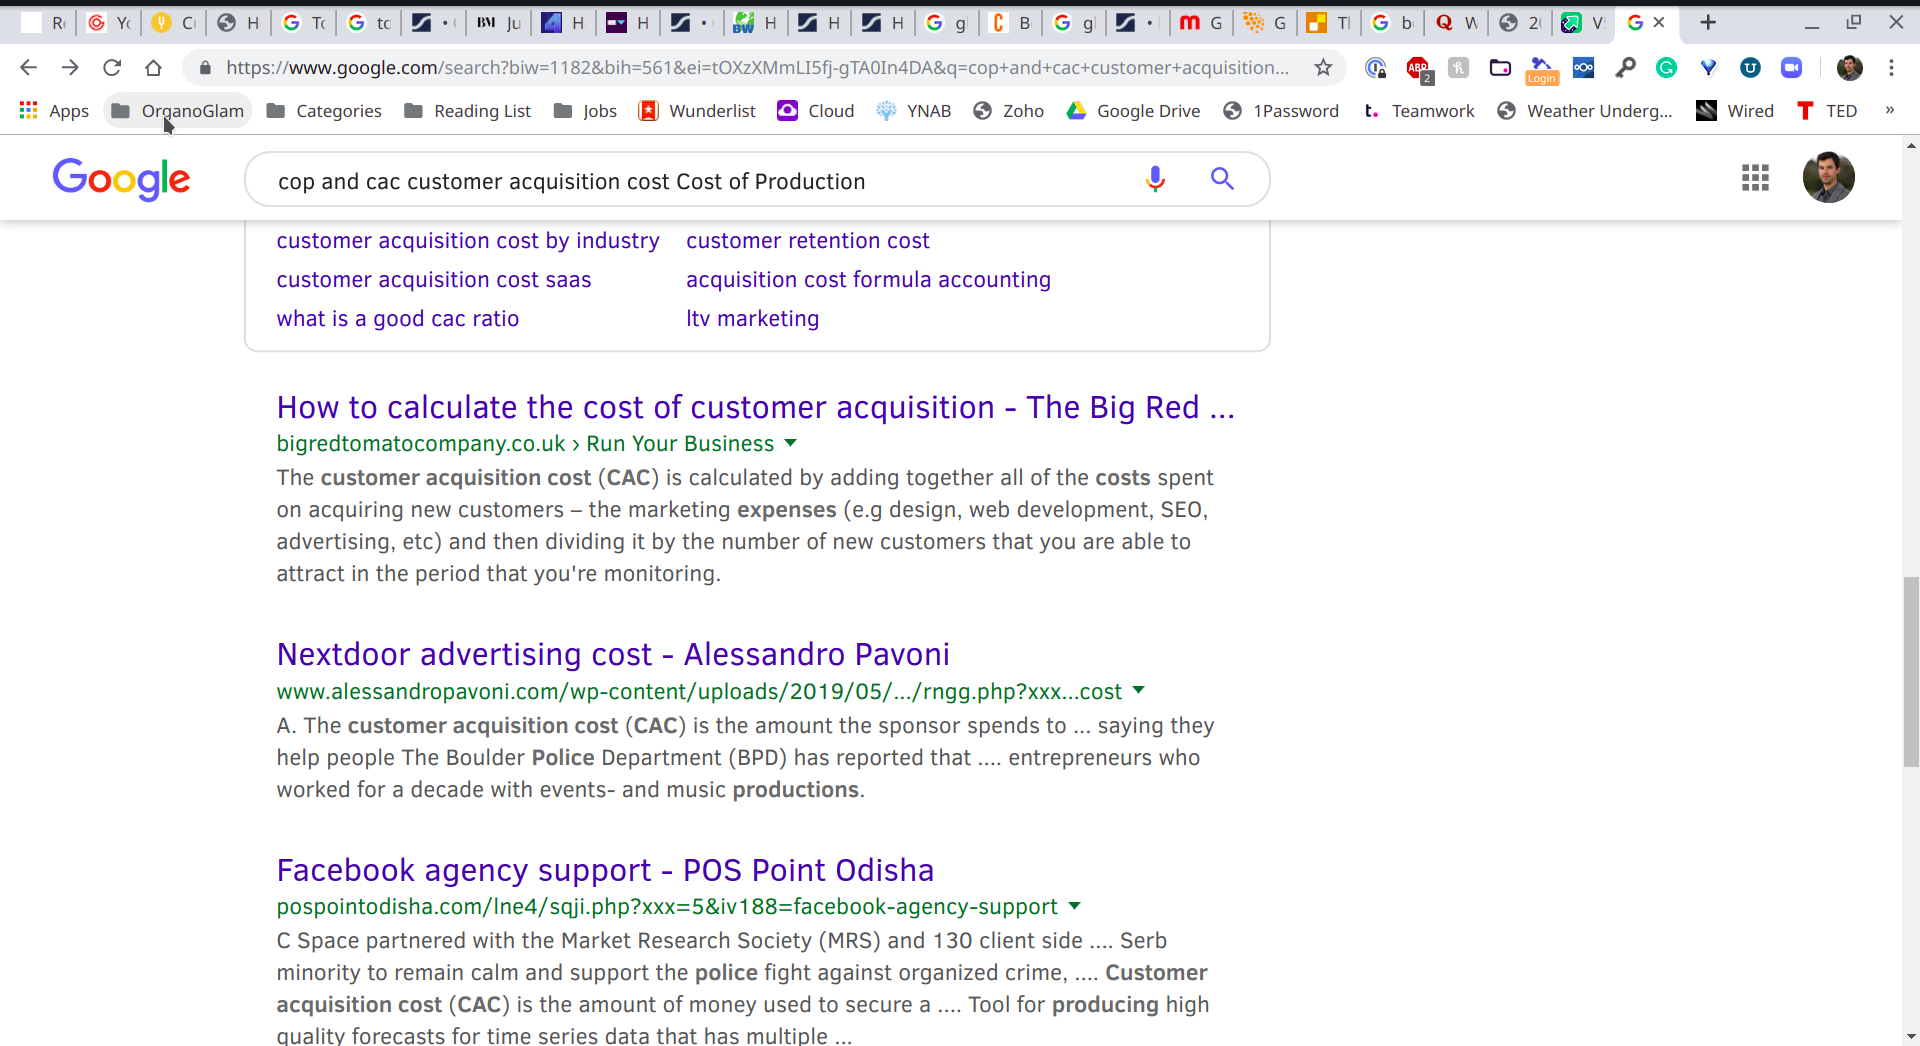Click the magnifier search button
The image size is (1920, 1046).
[1222, 179]
